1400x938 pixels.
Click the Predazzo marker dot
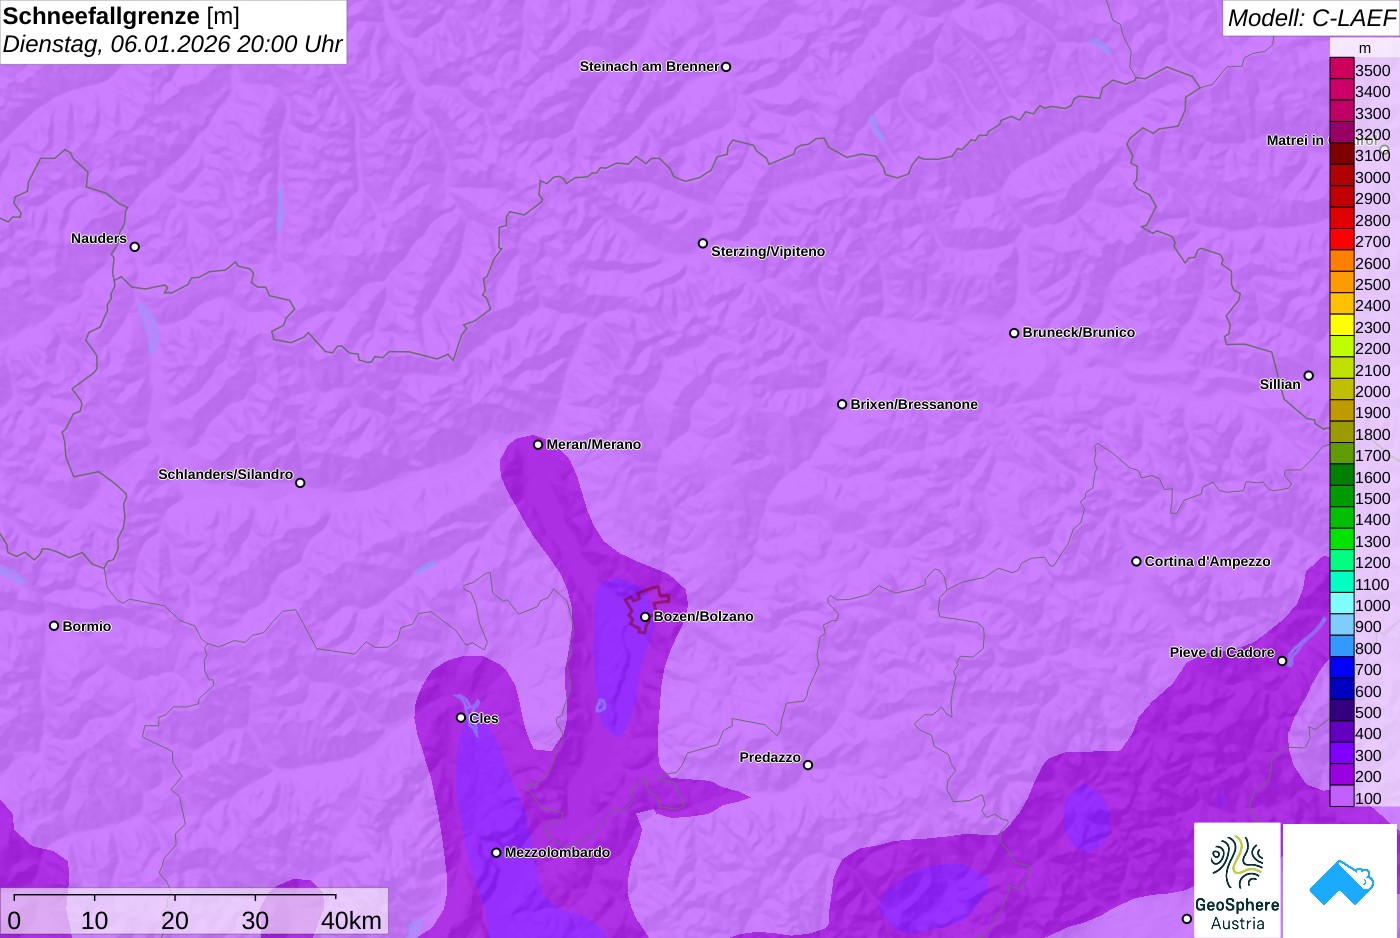808,765
